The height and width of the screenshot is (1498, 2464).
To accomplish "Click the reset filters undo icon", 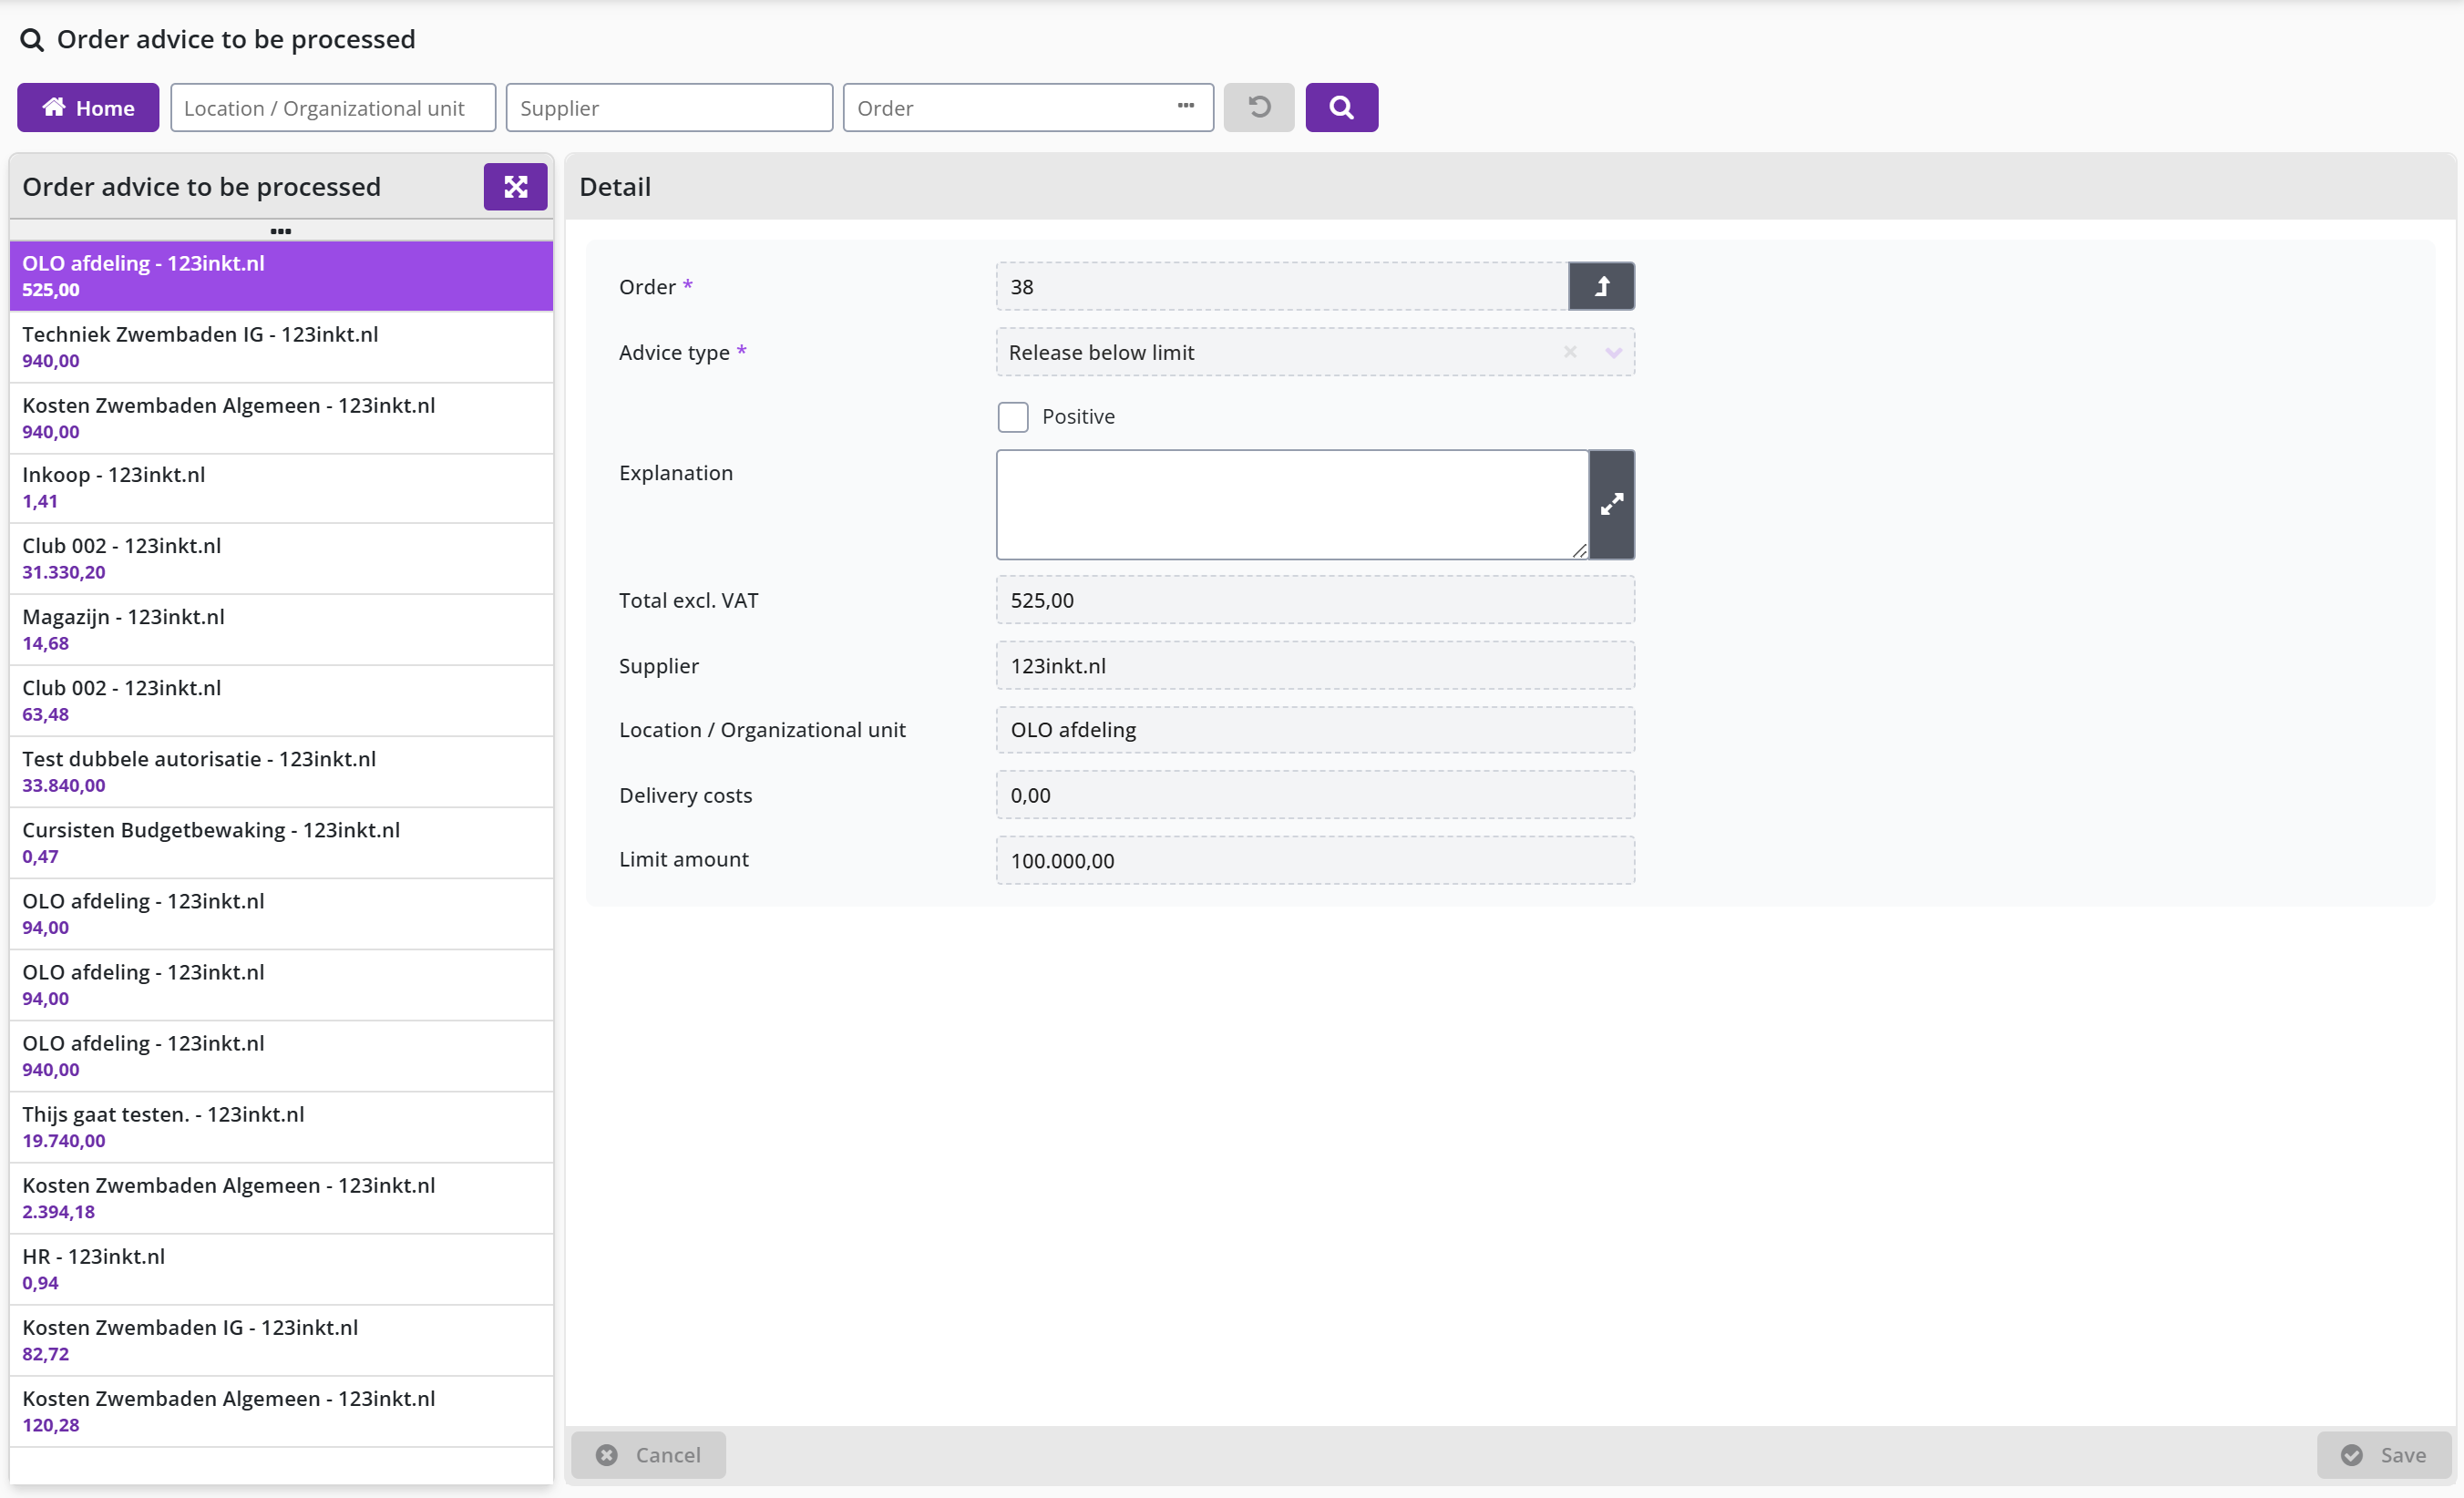I will click(1259, 107).
